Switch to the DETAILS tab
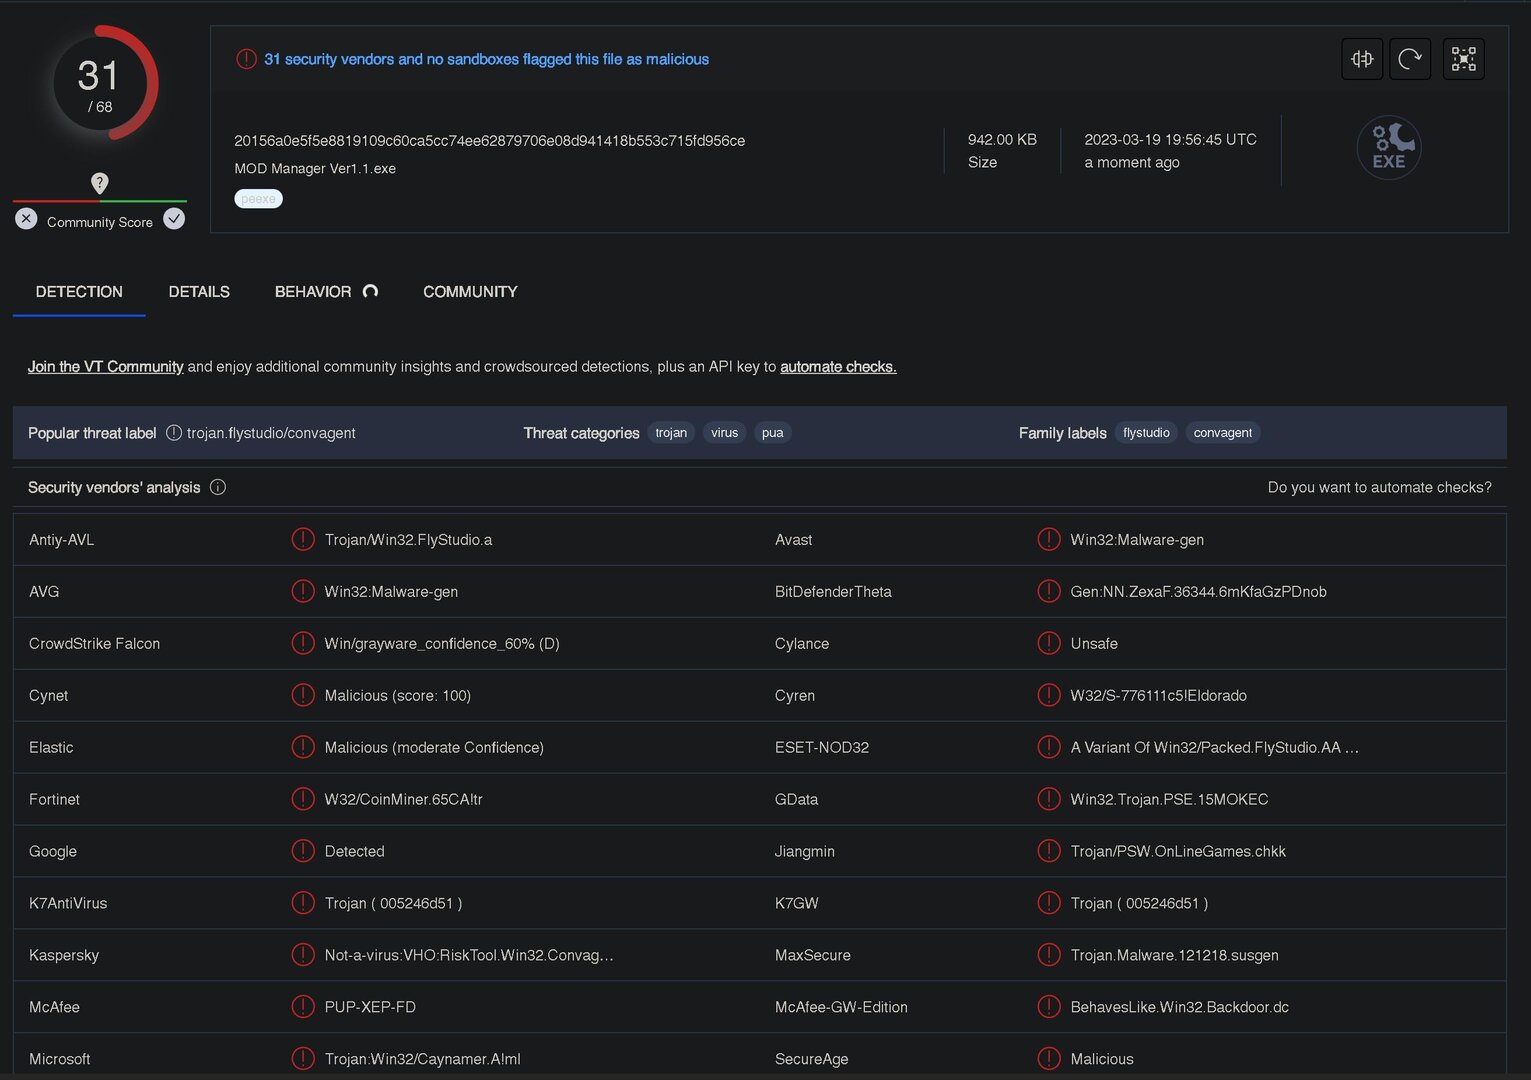This screenshot has height=1080, width=1531. point(199,292)
